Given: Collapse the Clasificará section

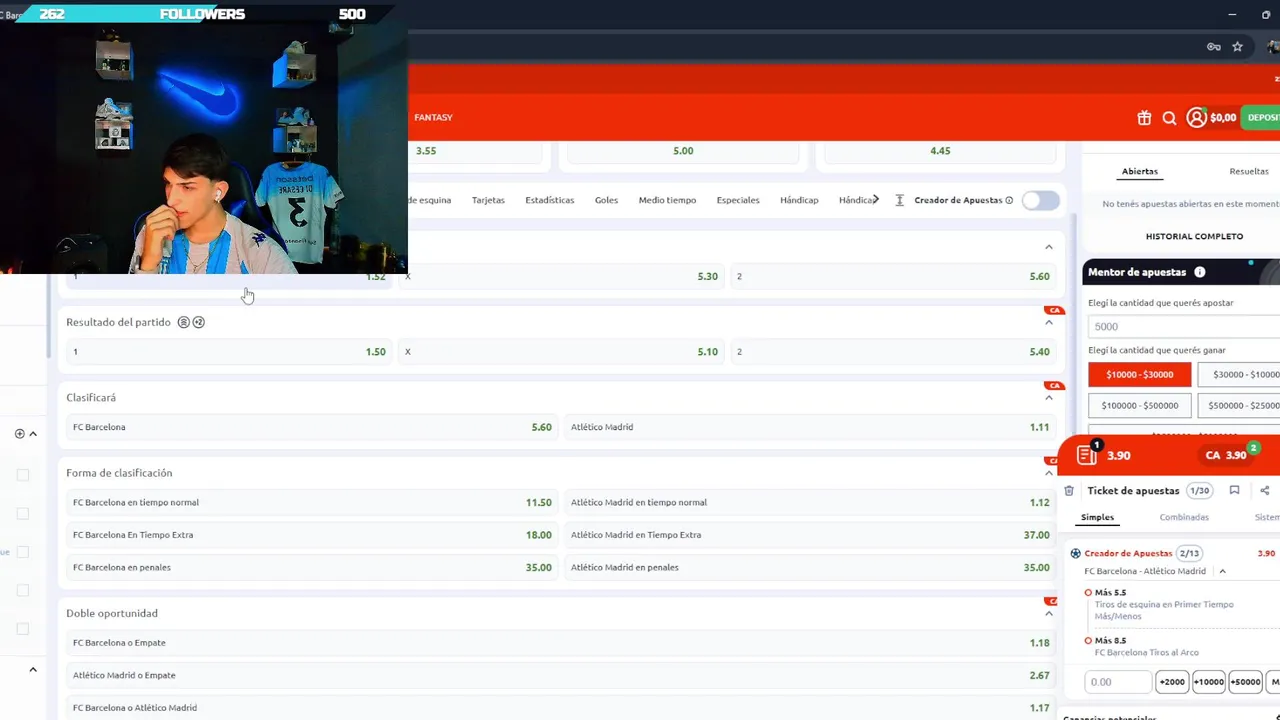Looking at the screenshot, I should pos(1049,398).
